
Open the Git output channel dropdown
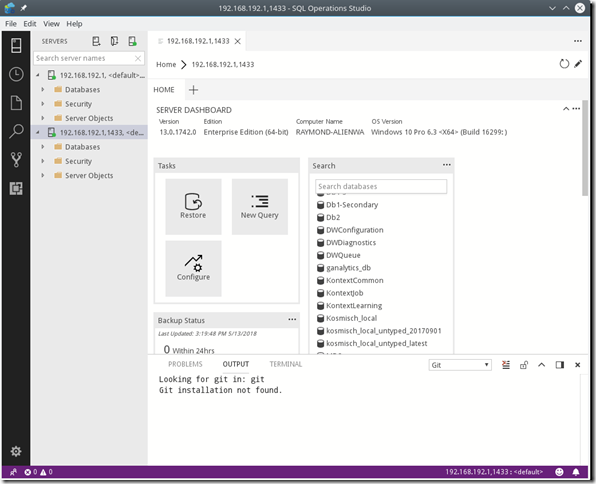point(460,365)
